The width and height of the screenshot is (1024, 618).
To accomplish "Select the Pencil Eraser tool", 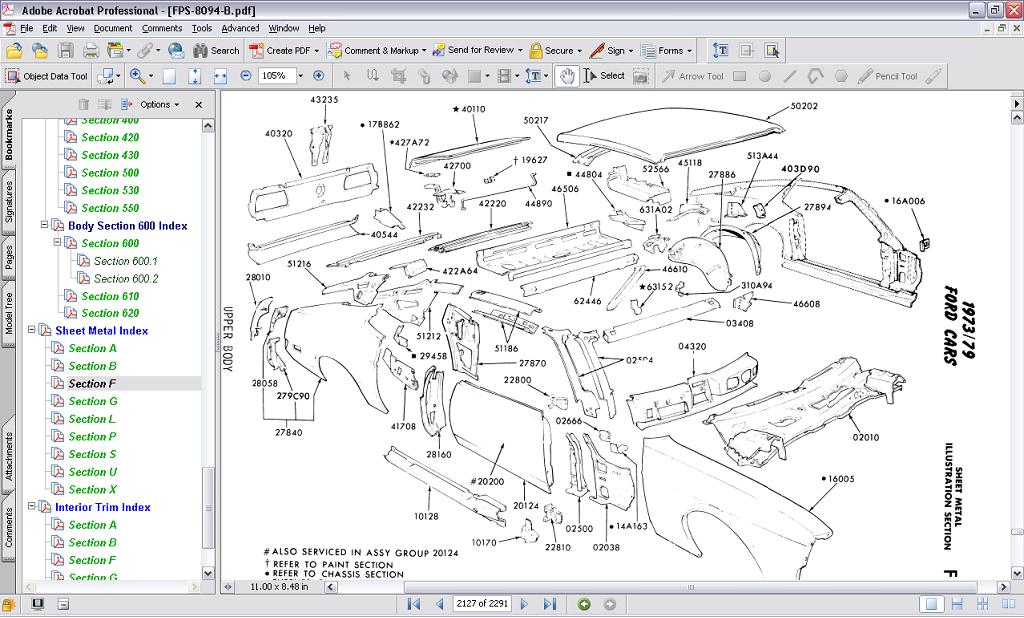I will pyautogui.click(x=934, y=76).
